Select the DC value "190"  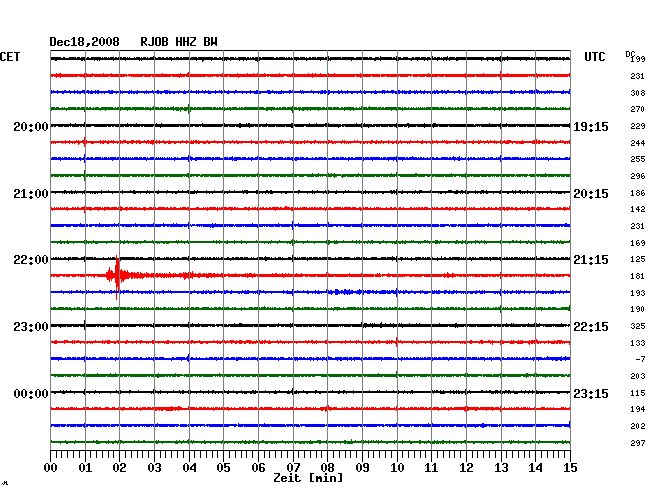point(638,309)
